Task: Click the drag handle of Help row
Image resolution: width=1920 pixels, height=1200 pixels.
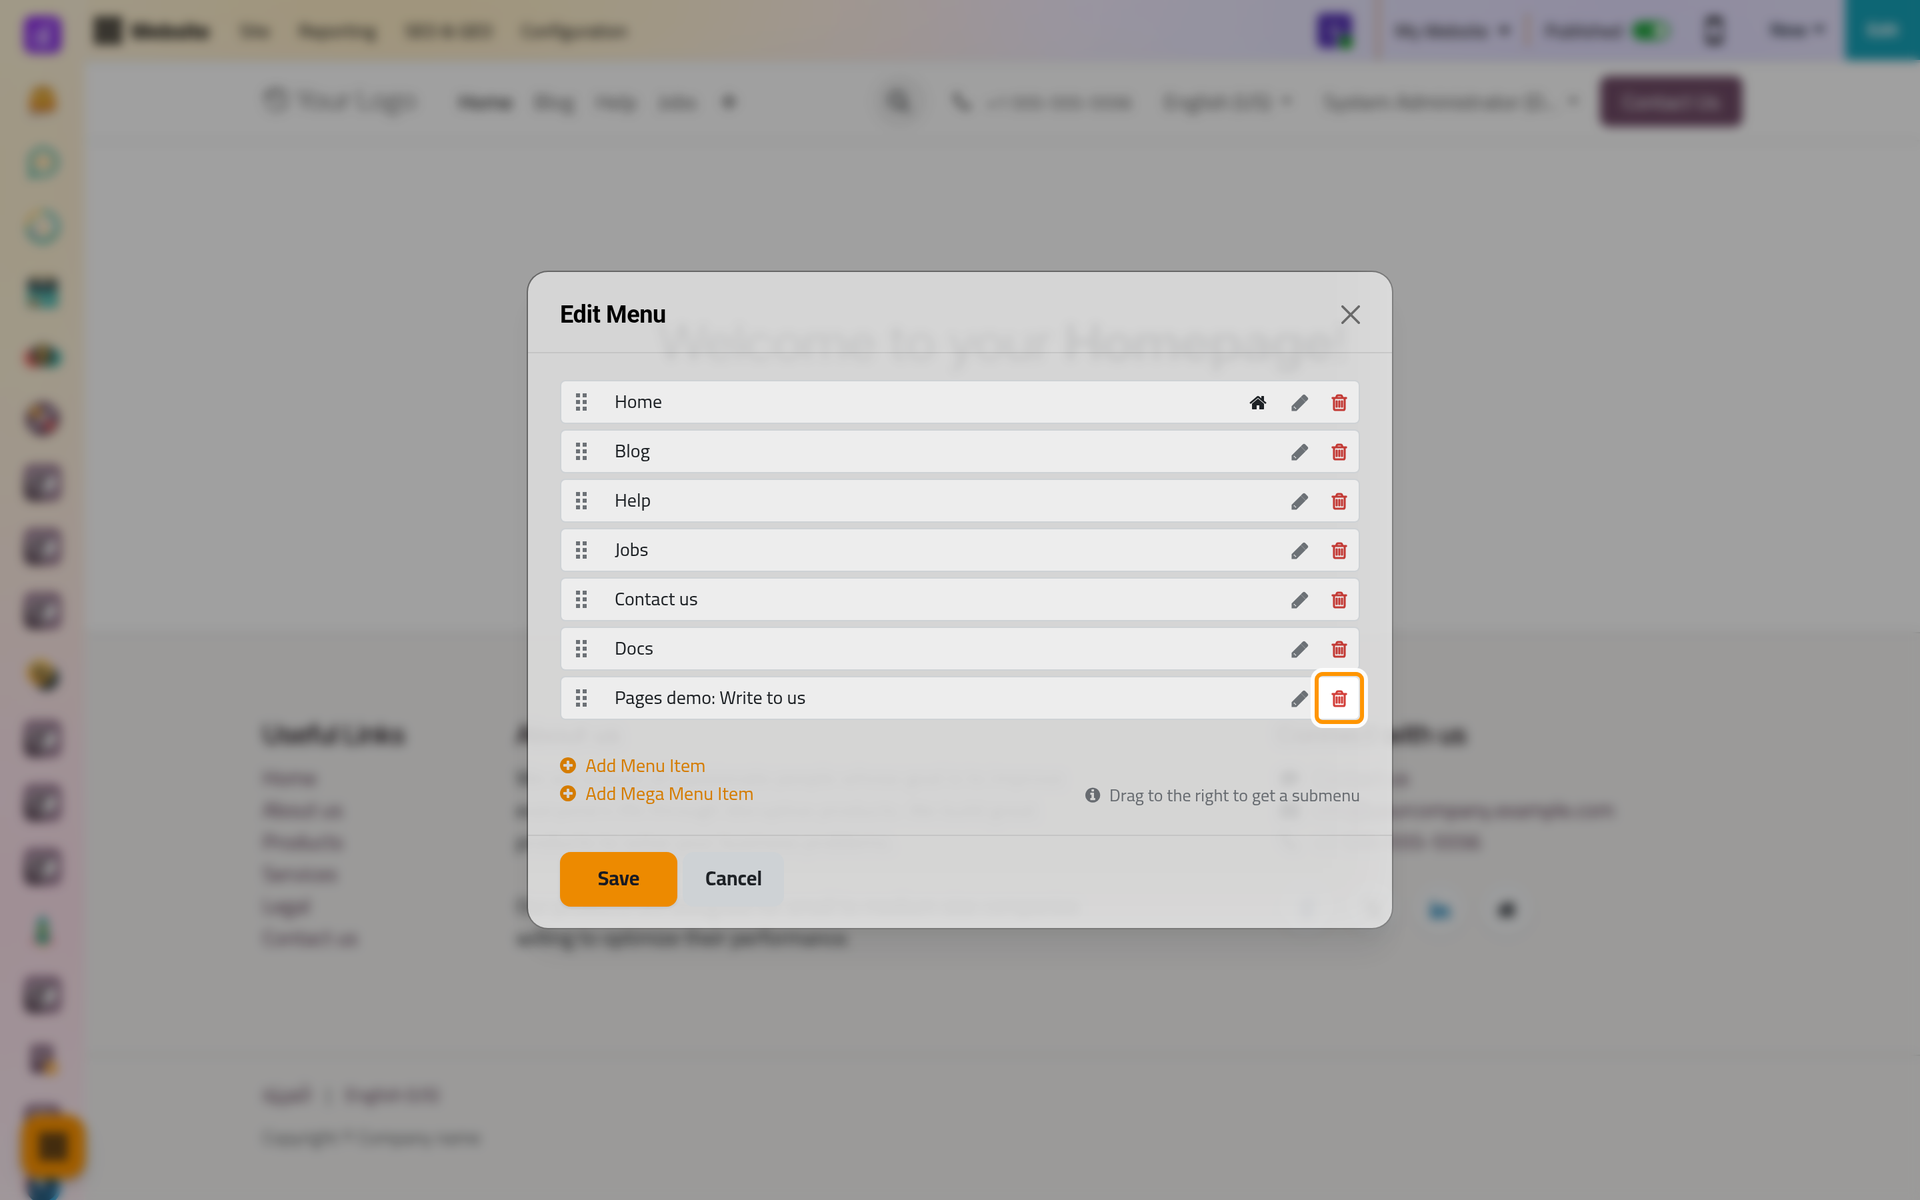Action: [x=581, y=500]
